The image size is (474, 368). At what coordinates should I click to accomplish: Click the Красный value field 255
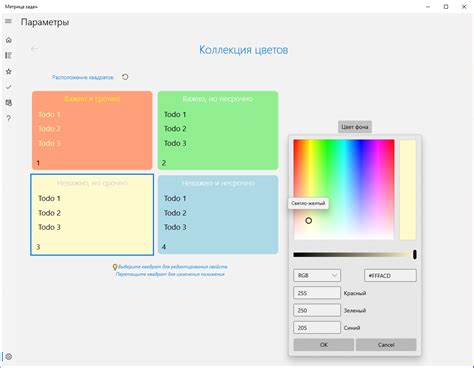coord(317,293)
